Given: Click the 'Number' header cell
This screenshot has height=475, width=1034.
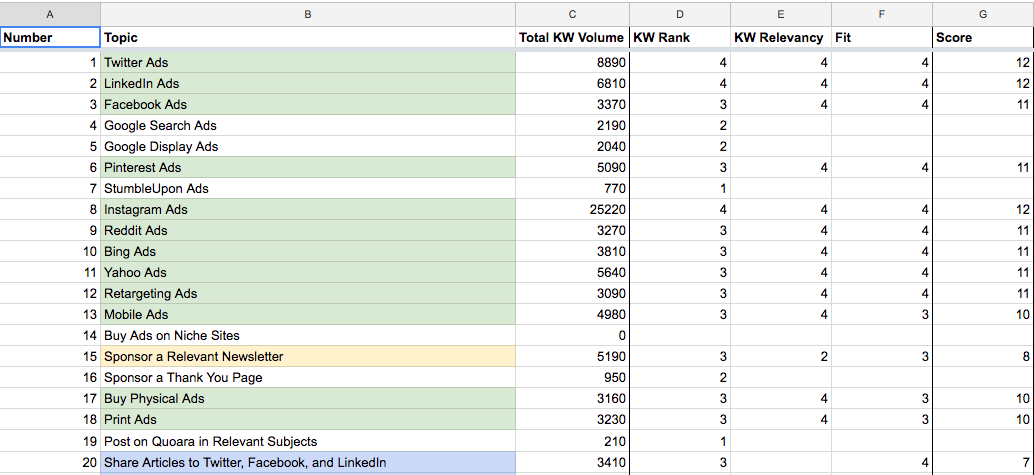Looking at the screenshot, I should click(x=50, y=38).
